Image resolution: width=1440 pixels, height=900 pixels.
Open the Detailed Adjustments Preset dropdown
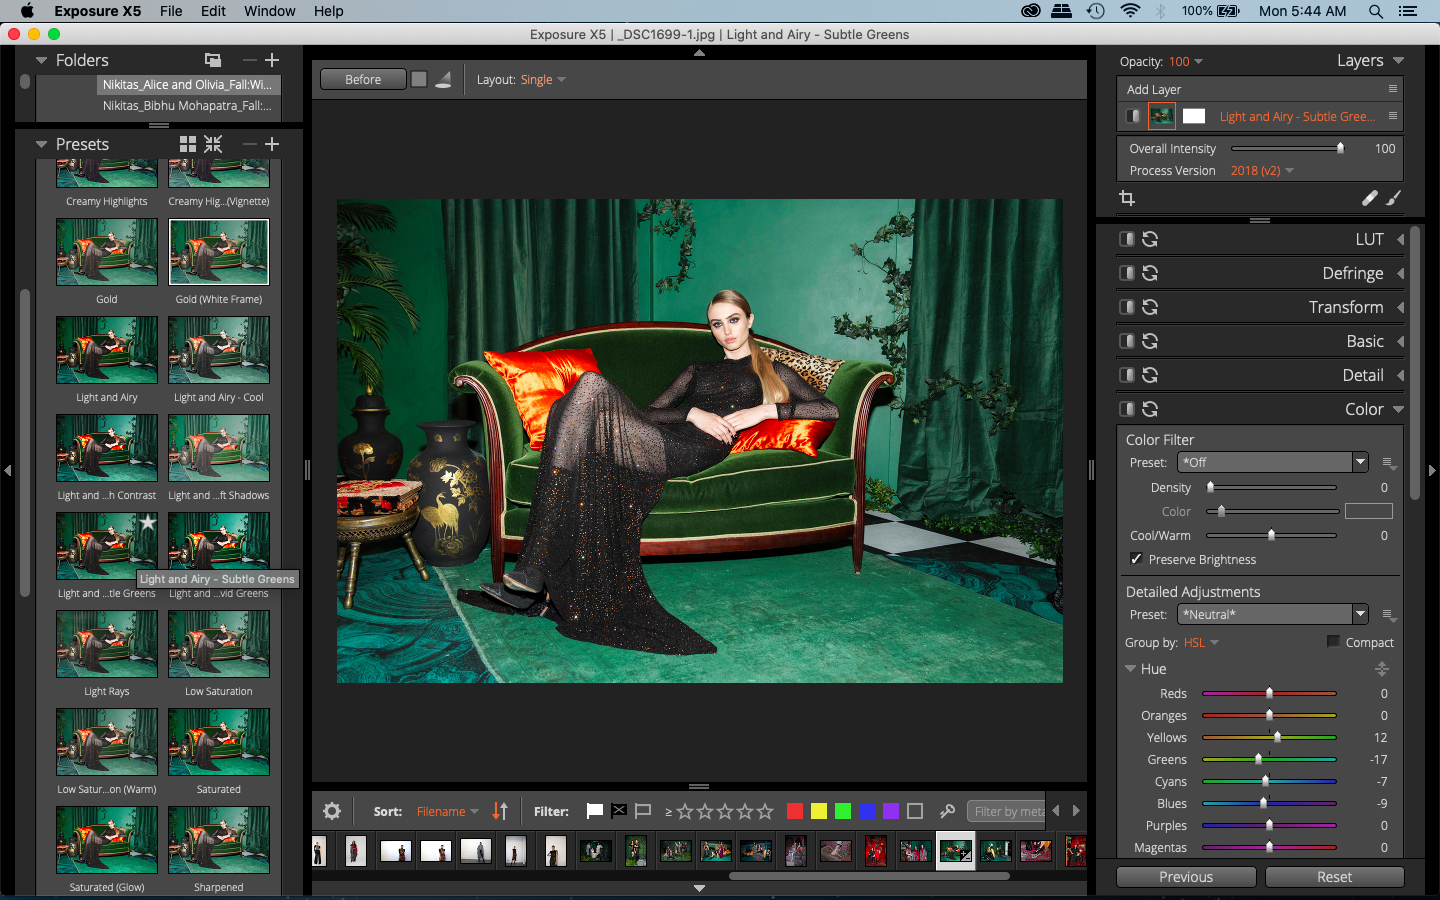(1273, 614)
